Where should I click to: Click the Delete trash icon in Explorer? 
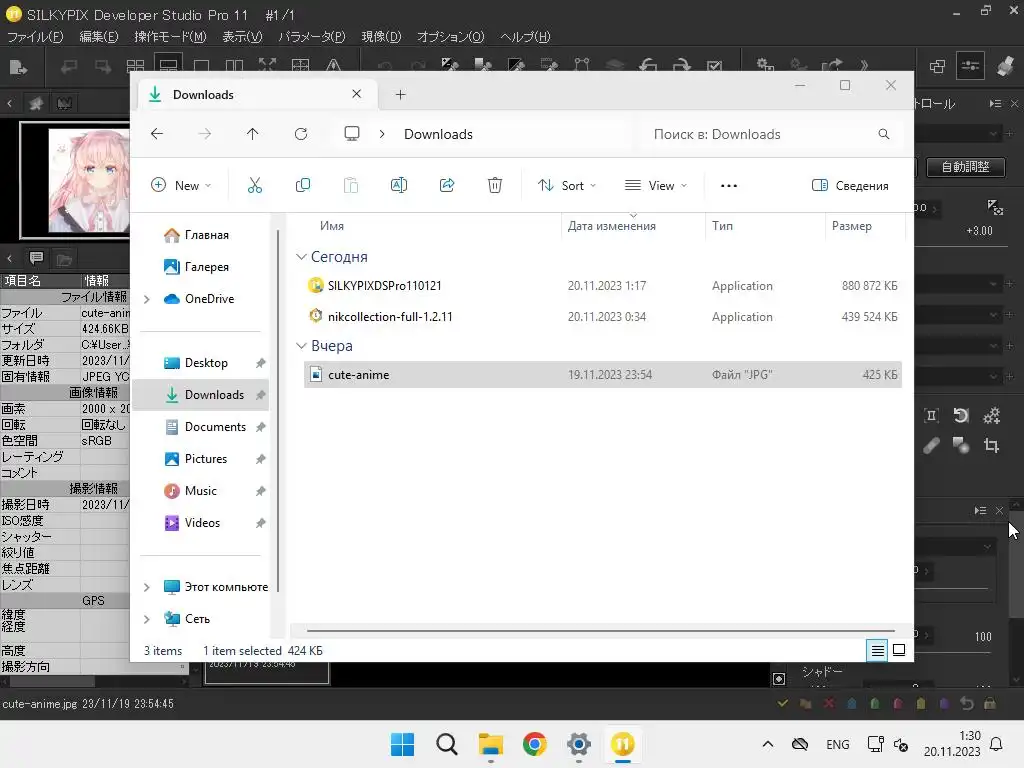(495, 185)
